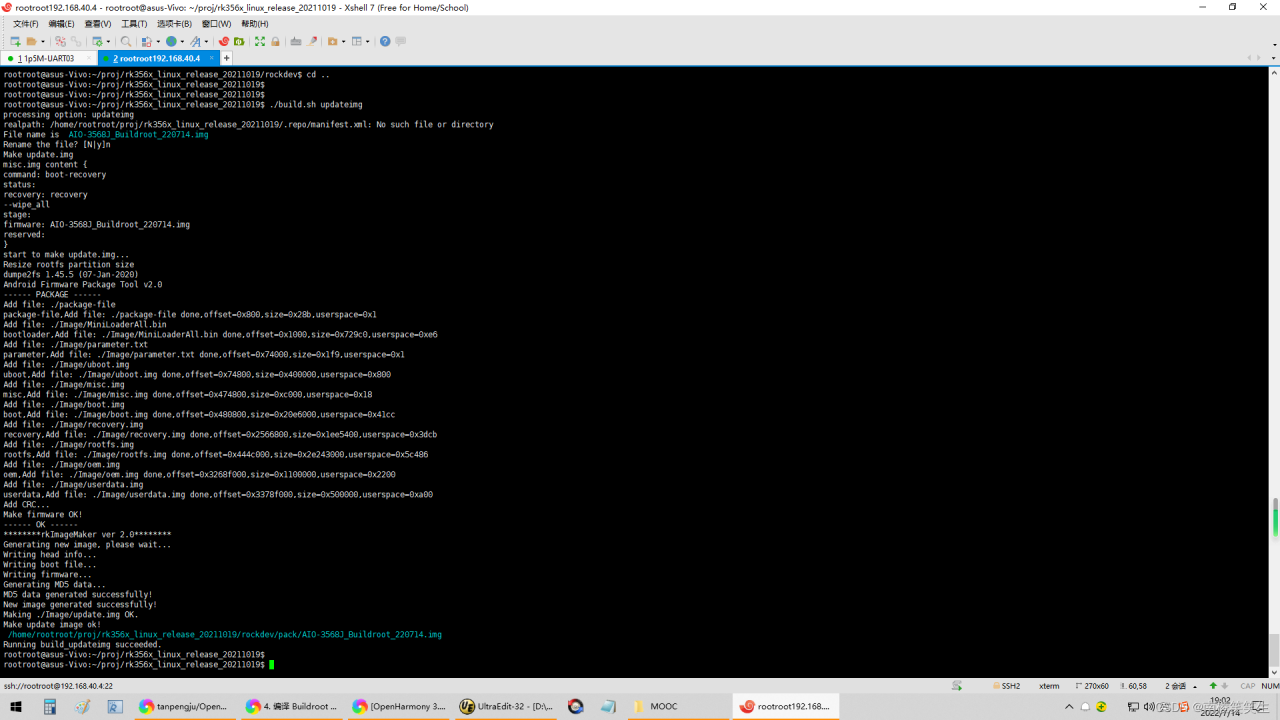This screenshot has height=720, width=1280.
Task: Open the 查看(V) menu
Action: coord(98,24)
